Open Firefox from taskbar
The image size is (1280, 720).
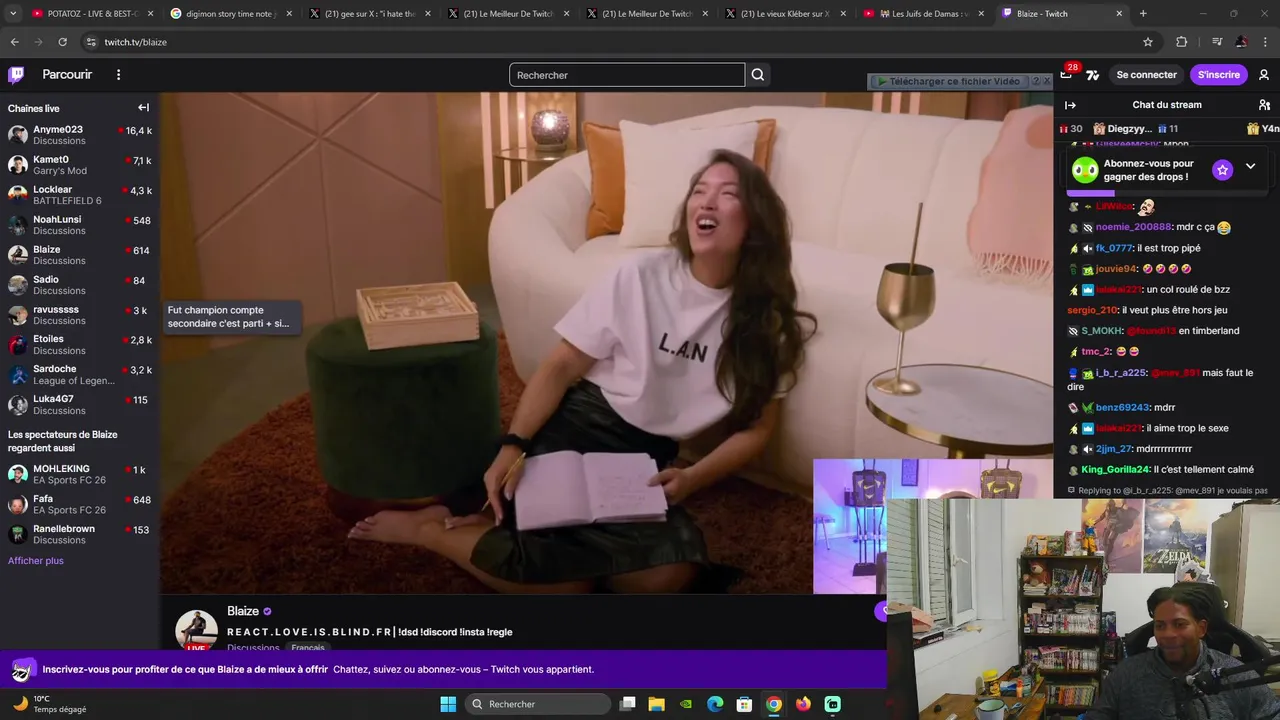coord(803,704)
